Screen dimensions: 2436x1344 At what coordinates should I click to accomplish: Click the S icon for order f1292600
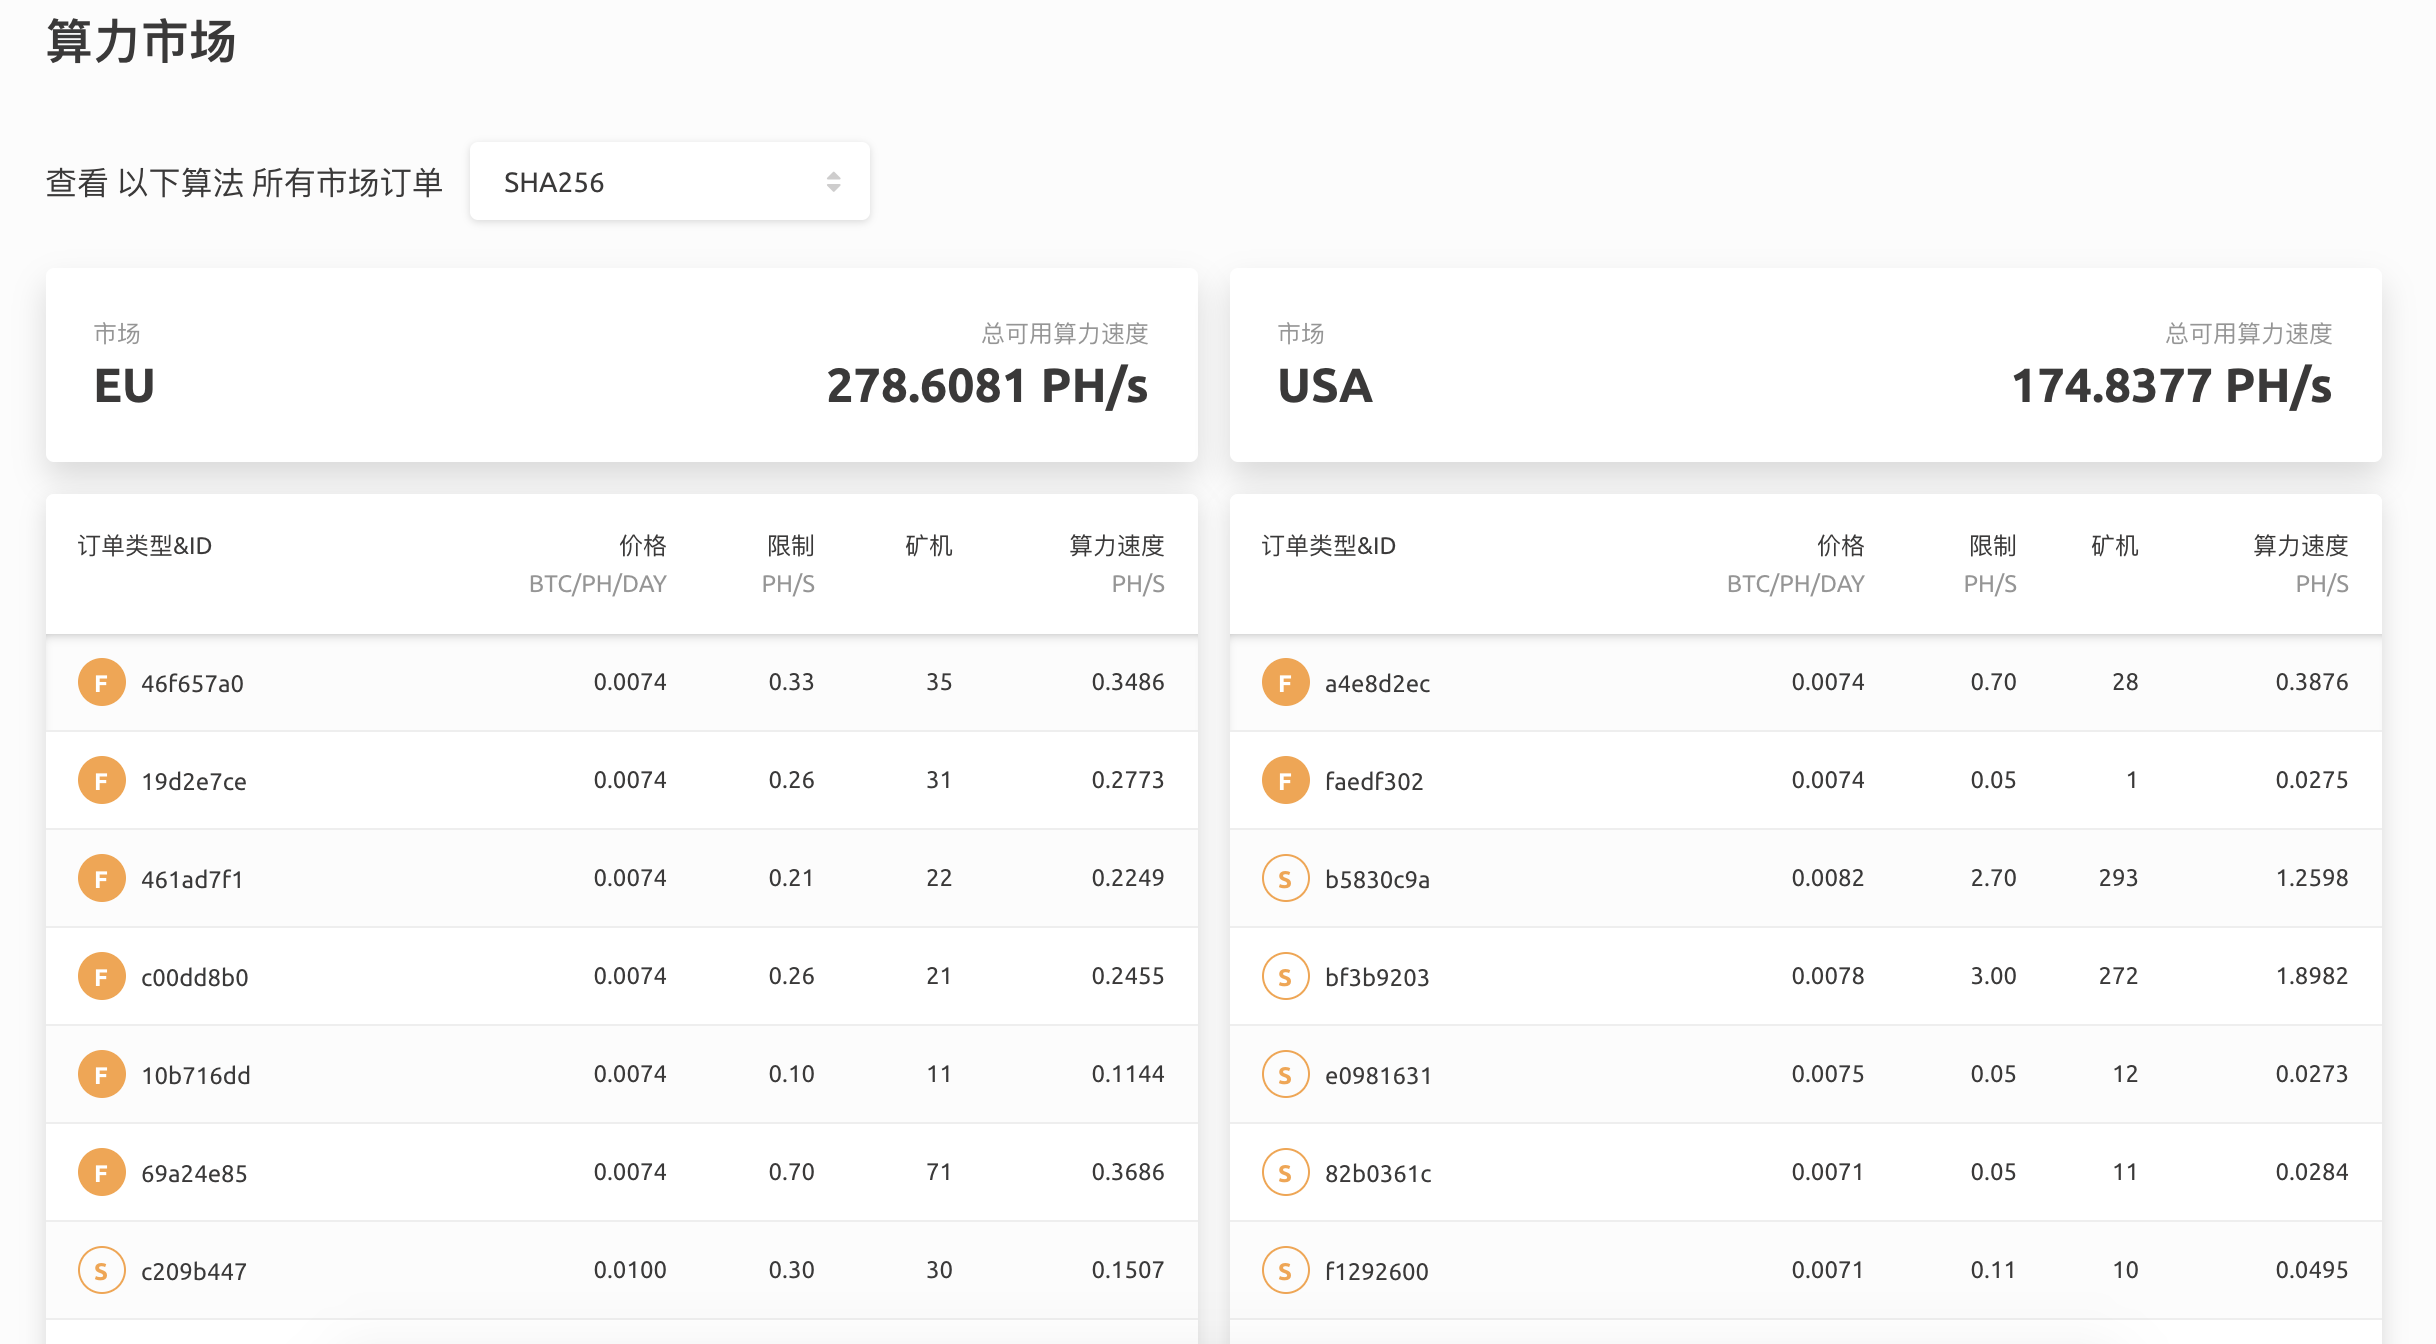(1285, 1271)
